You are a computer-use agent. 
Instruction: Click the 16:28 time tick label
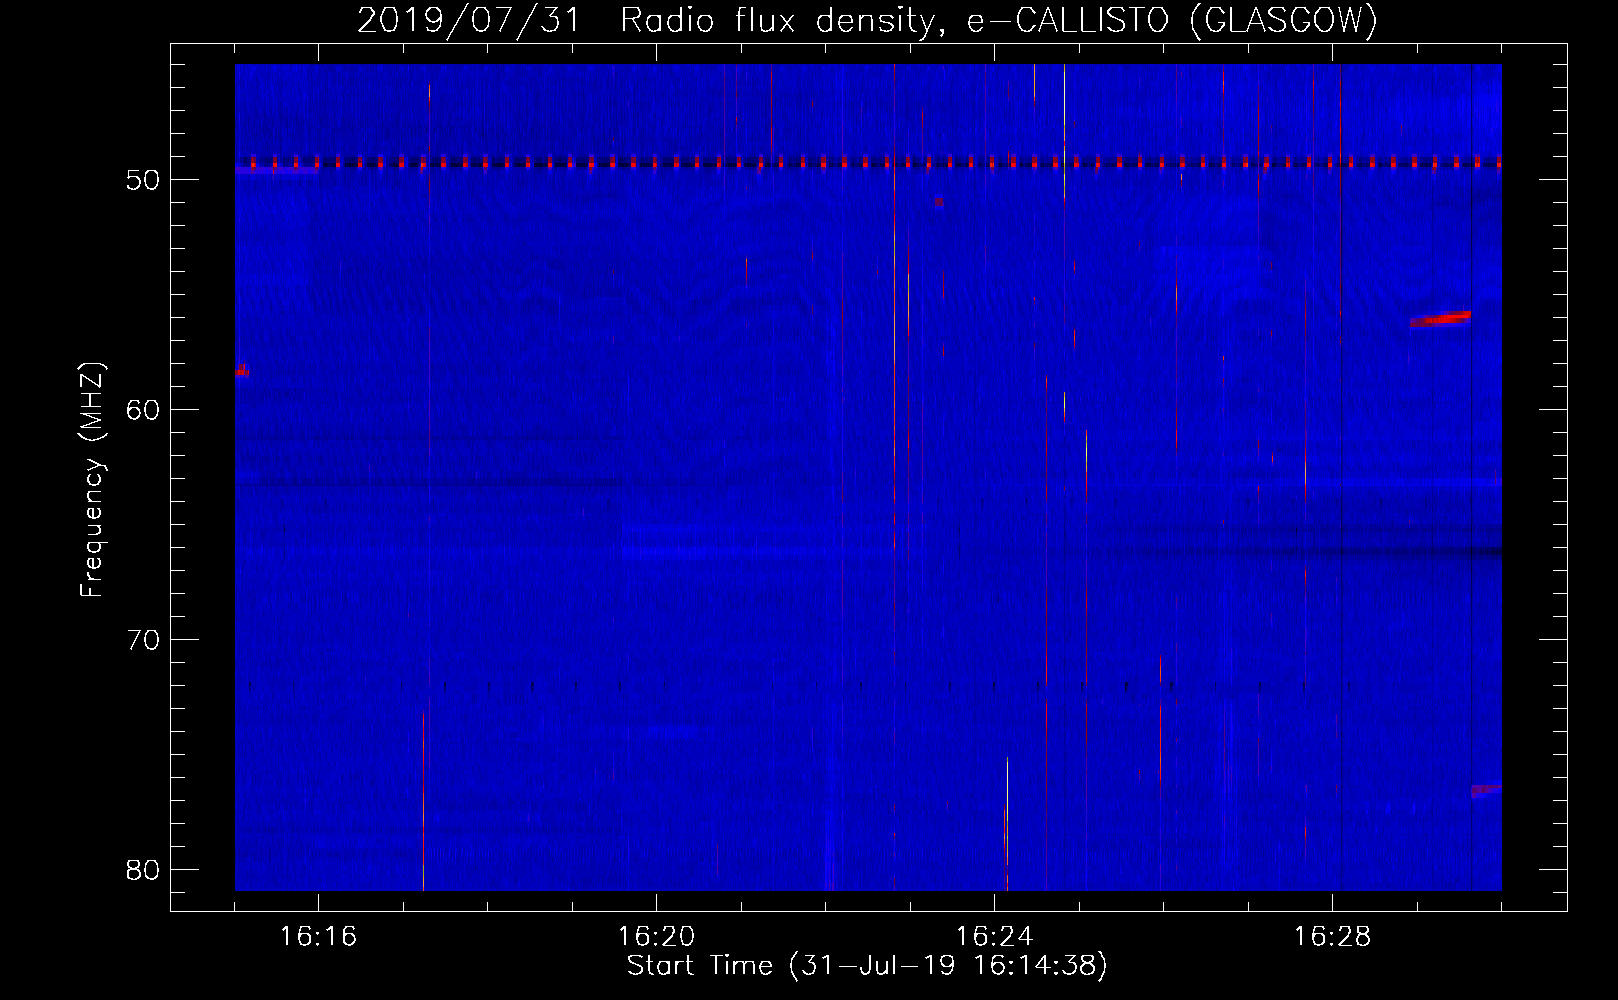point(1332,936)
